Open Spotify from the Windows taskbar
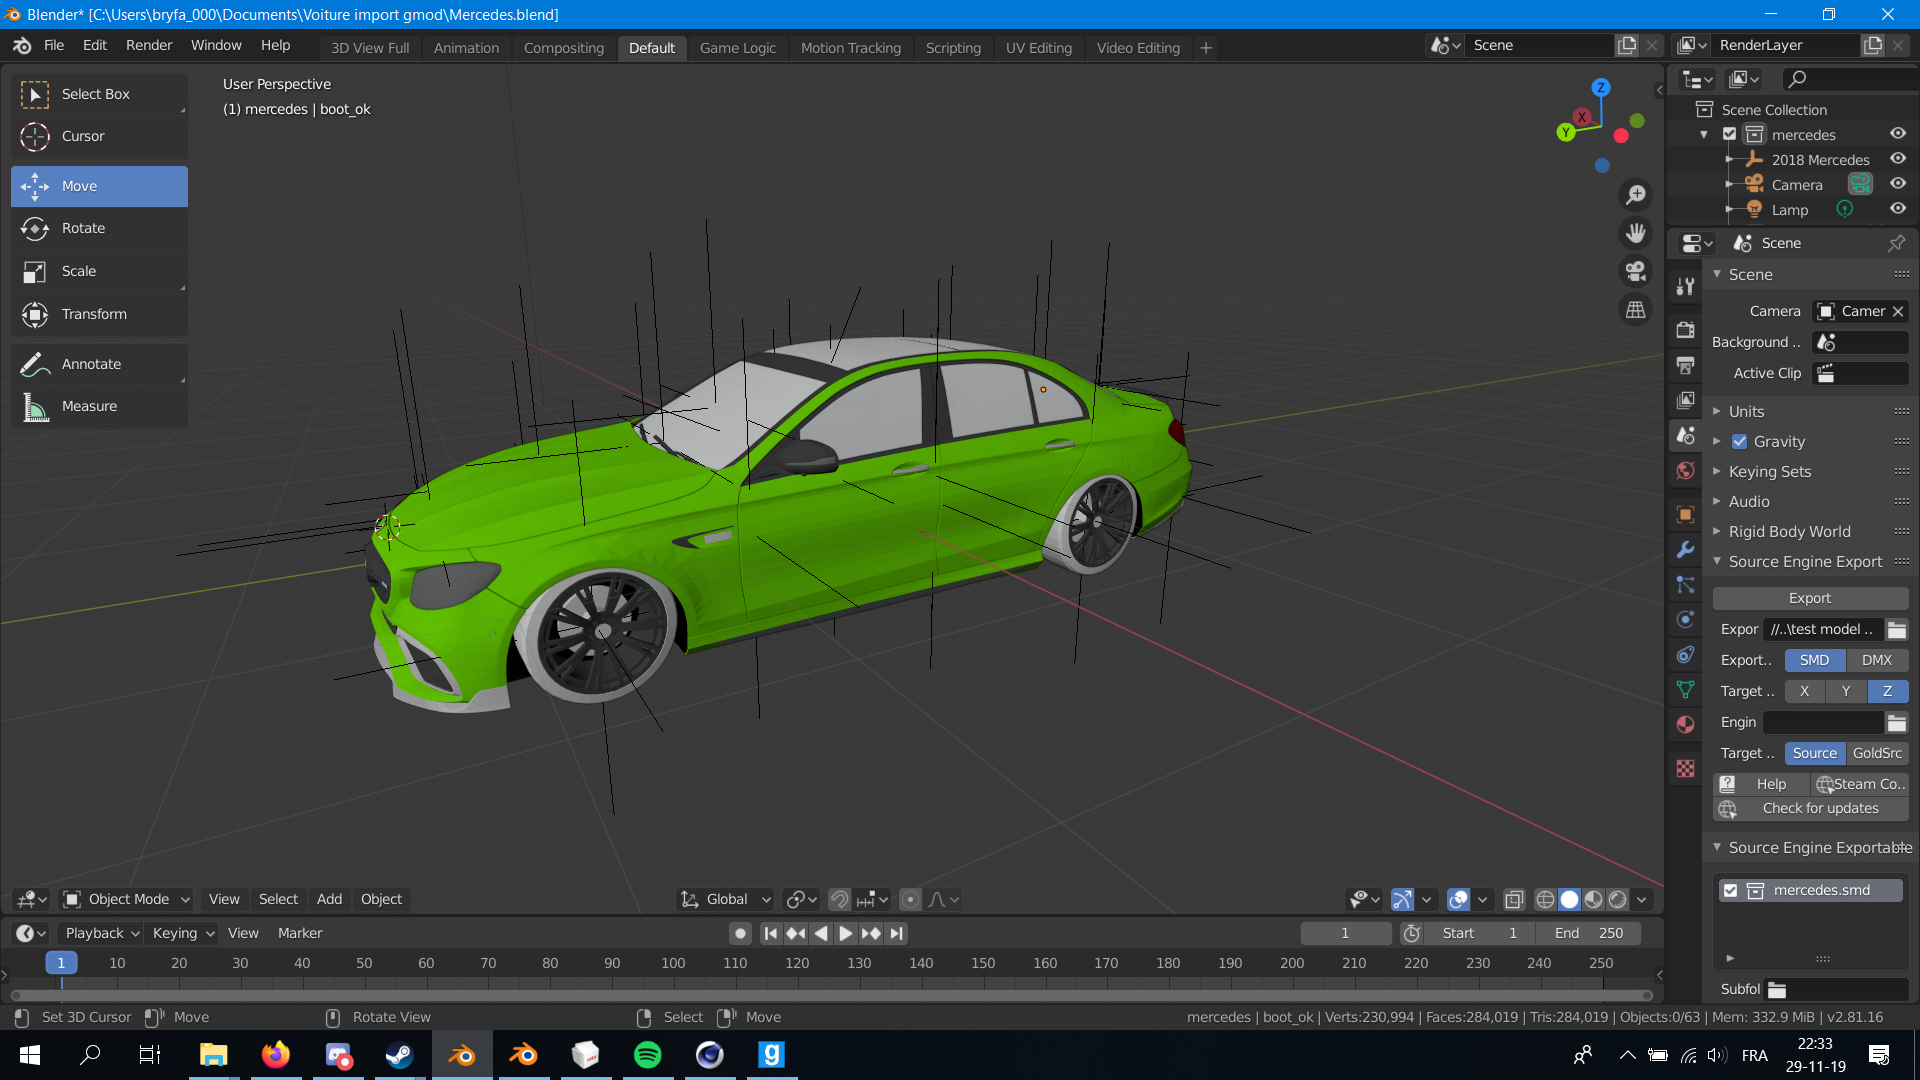This screenshot has width=1920, height=1080. pyautogui.click(x=648, y=1055)
